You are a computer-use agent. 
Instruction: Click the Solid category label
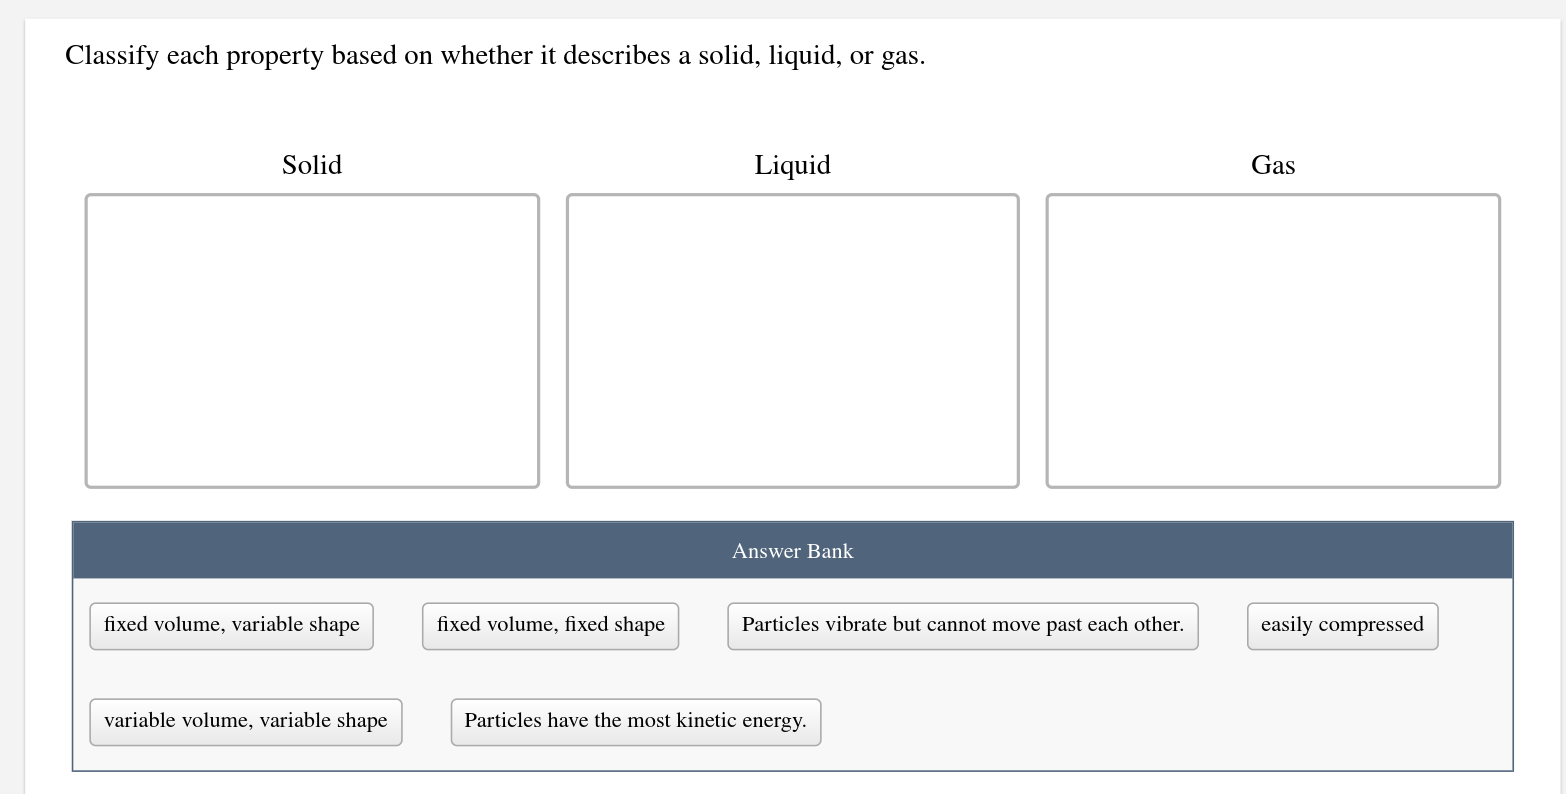pyautogui.click(x=311, y=165)
